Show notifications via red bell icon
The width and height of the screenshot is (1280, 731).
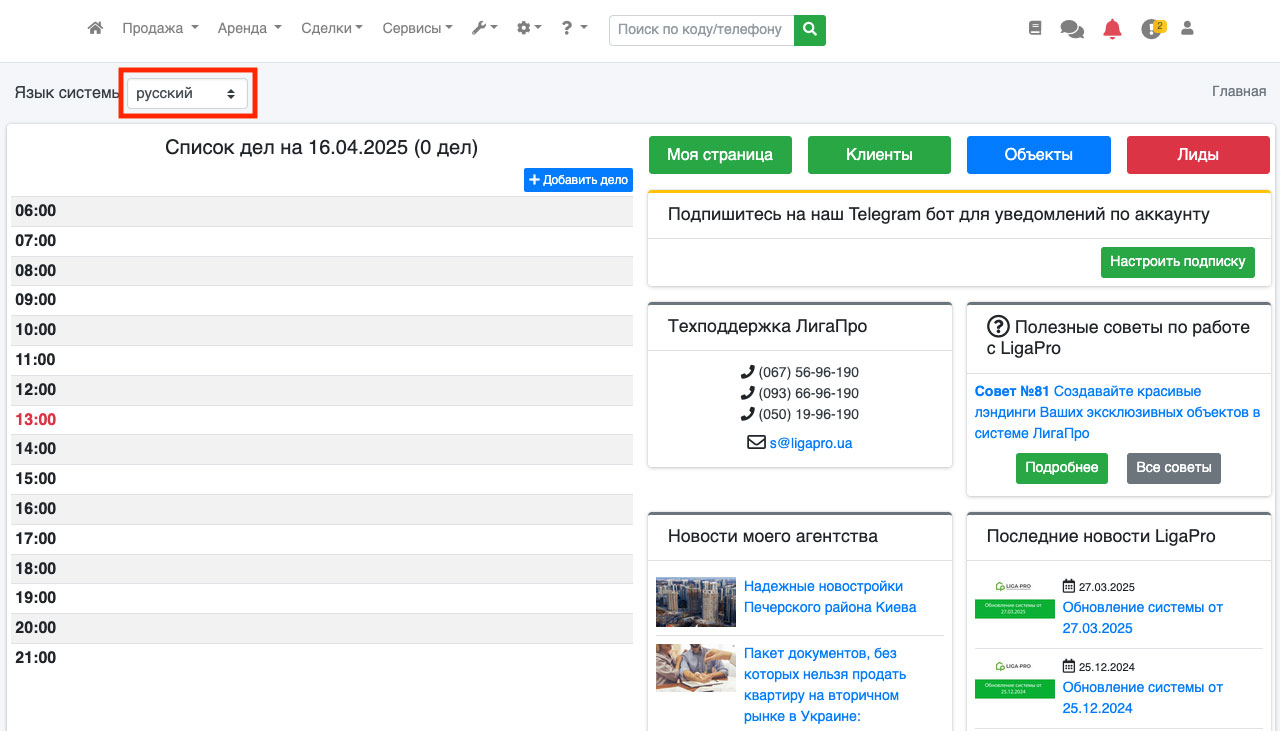point(1112,29)
